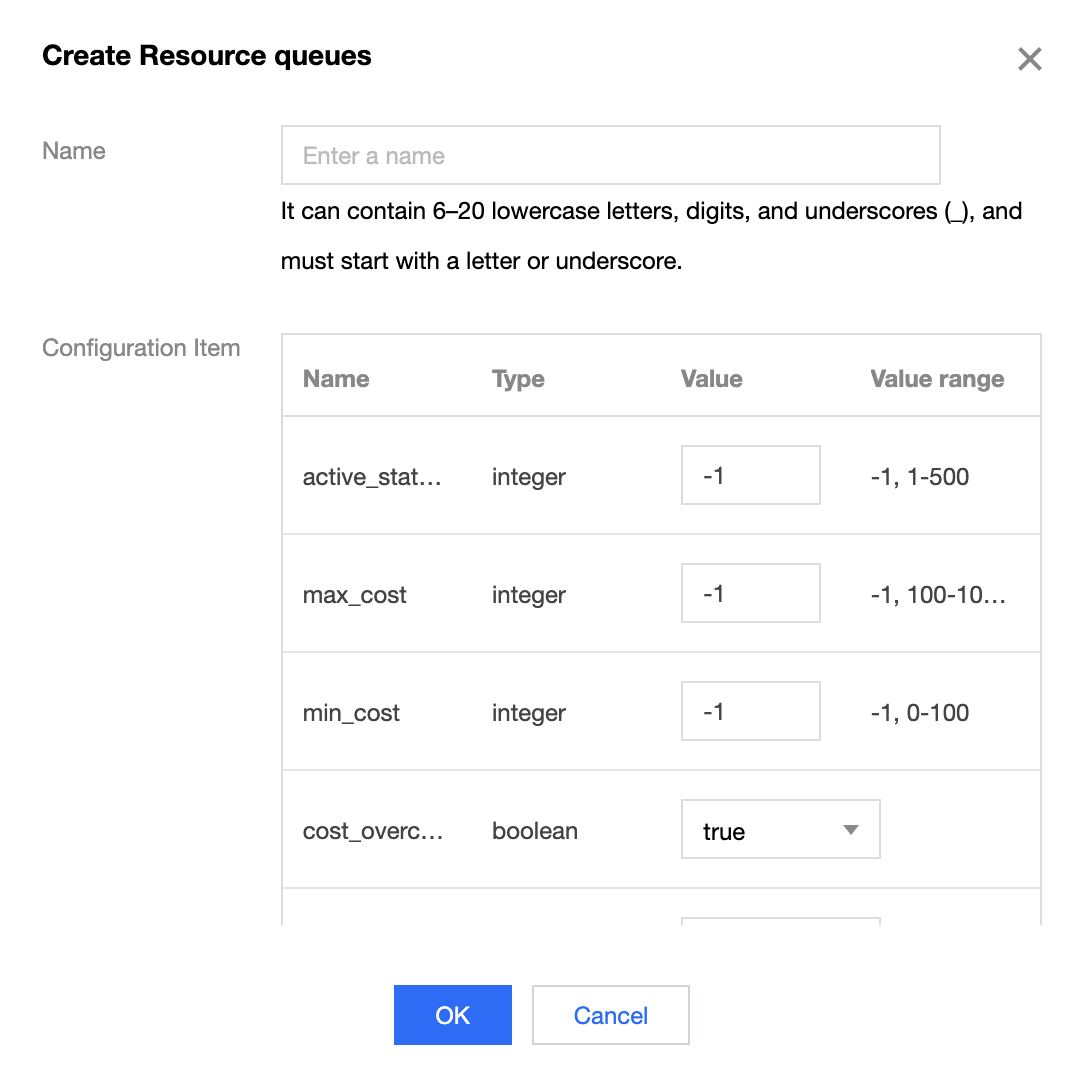Click the max_cost value input field
This screenshot has height=1072, width=1070.
point(750,592)
